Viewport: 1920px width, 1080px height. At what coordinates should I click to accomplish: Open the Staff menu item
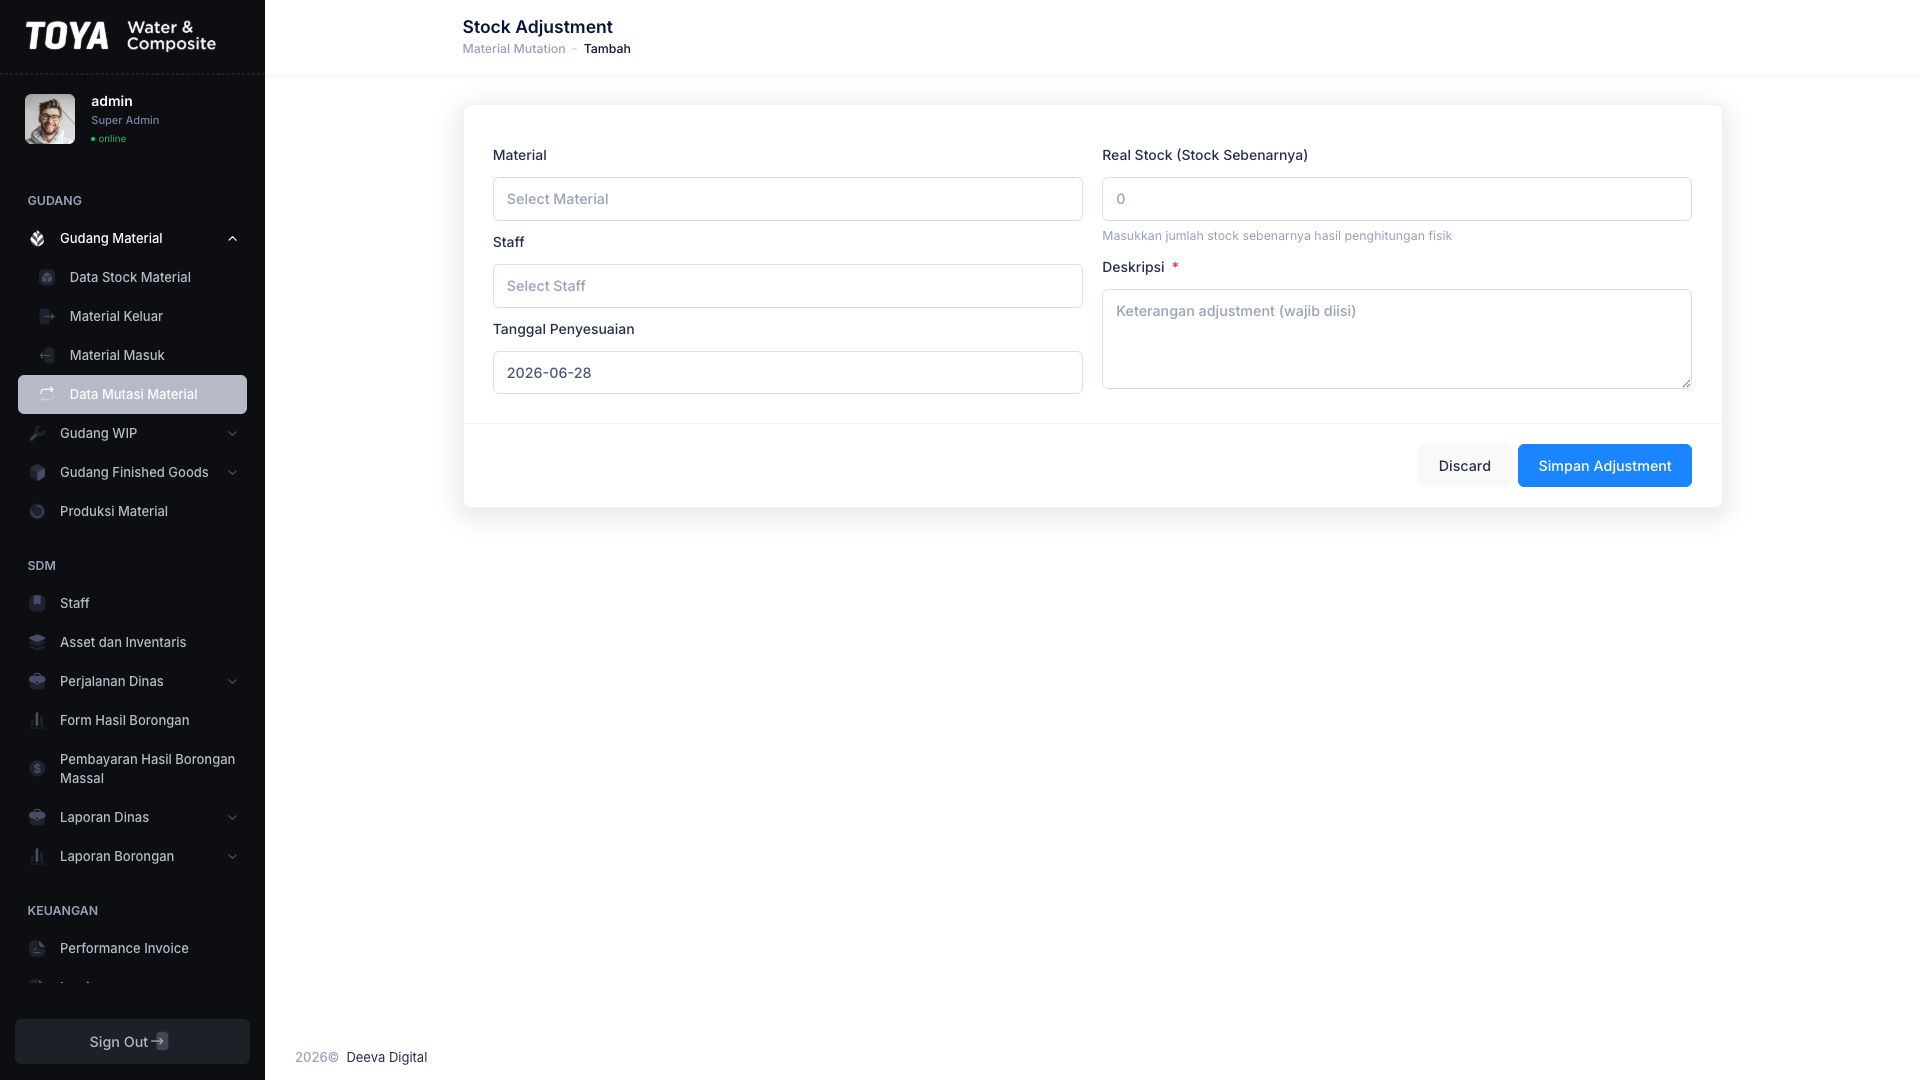pyautogui.click(x=132, y=604)
